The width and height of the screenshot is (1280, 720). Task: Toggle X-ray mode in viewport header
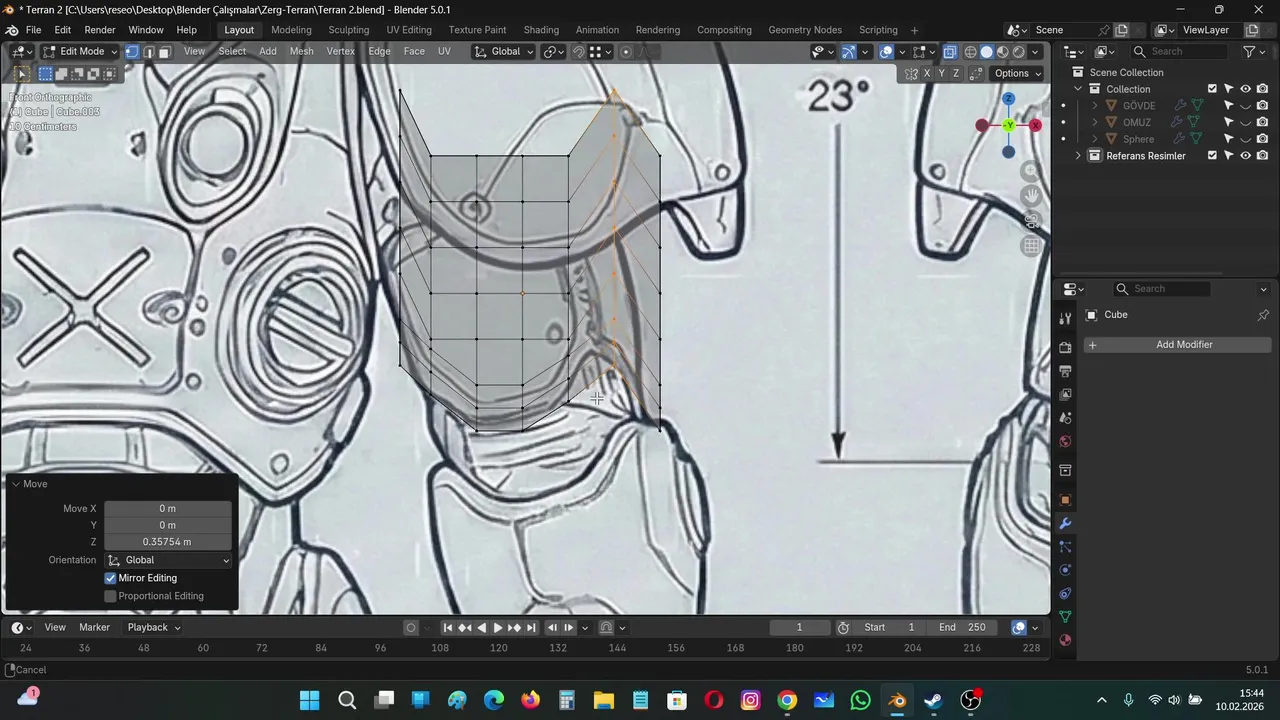tap(949, 52)
